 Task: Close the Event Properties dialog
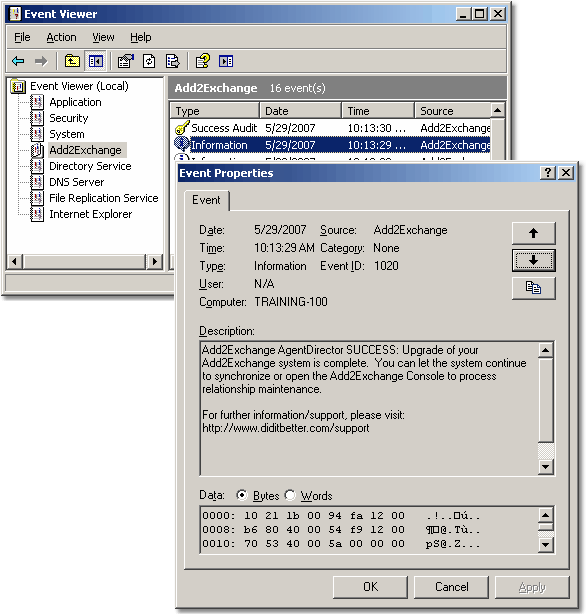click(x=566, y=172)
